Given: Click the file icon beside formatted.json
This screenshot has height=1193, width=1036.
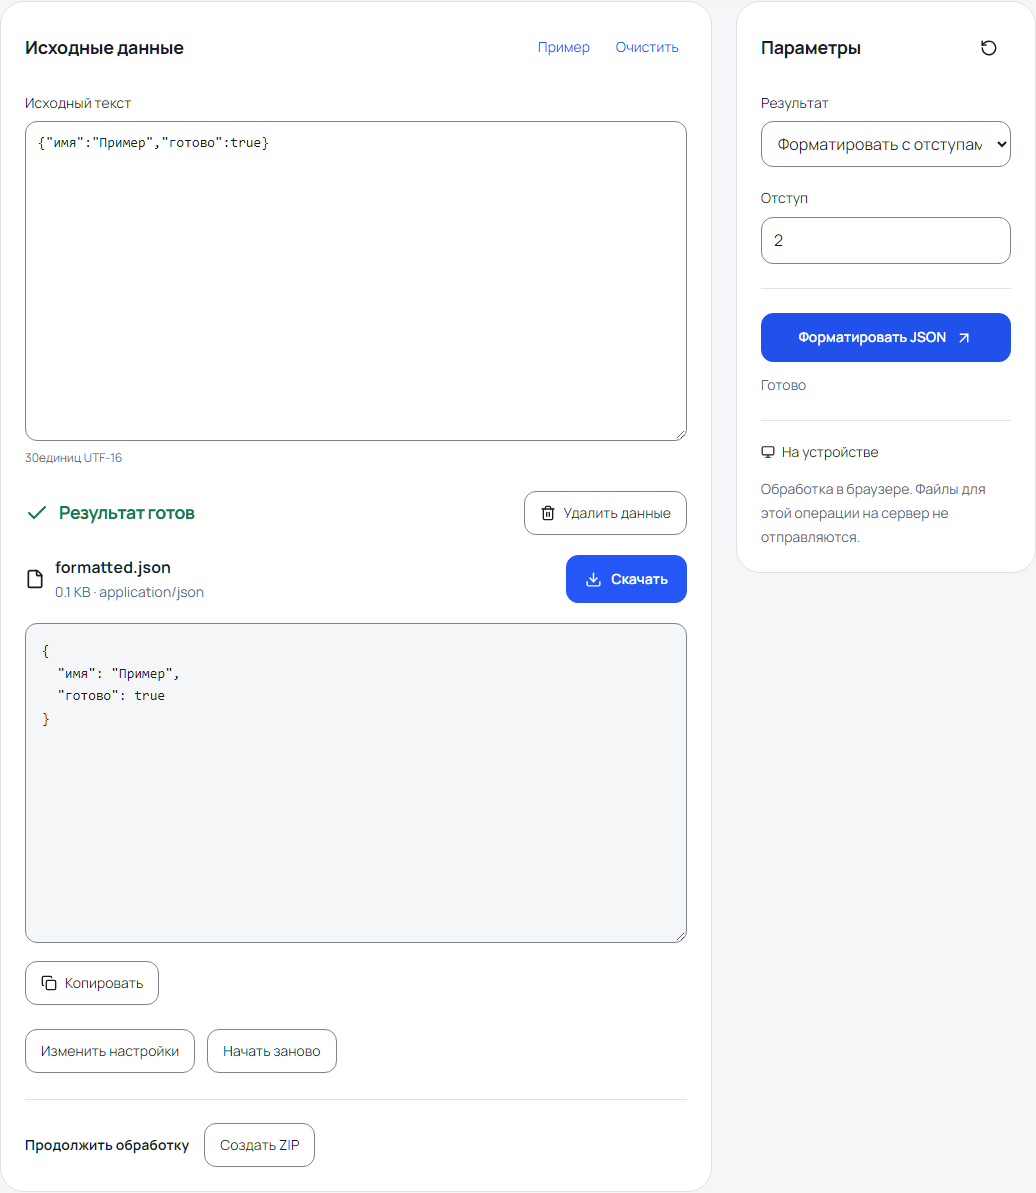Looking at the screenshot, I should click(35, 579).
